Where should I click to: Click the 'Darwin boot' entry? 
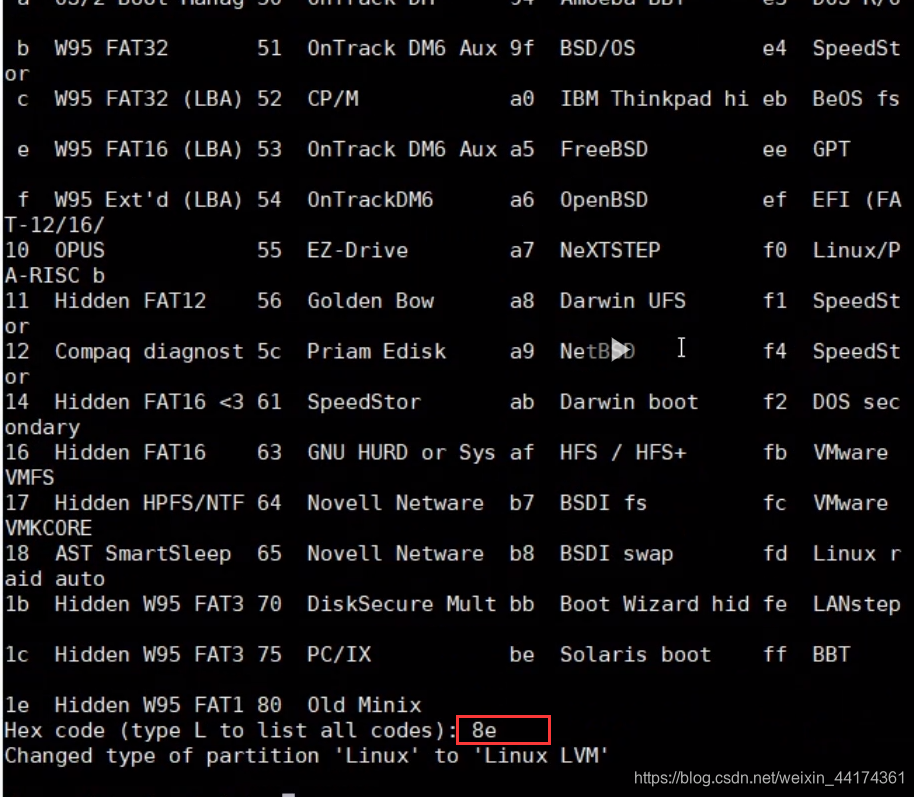tap(629, 402)
